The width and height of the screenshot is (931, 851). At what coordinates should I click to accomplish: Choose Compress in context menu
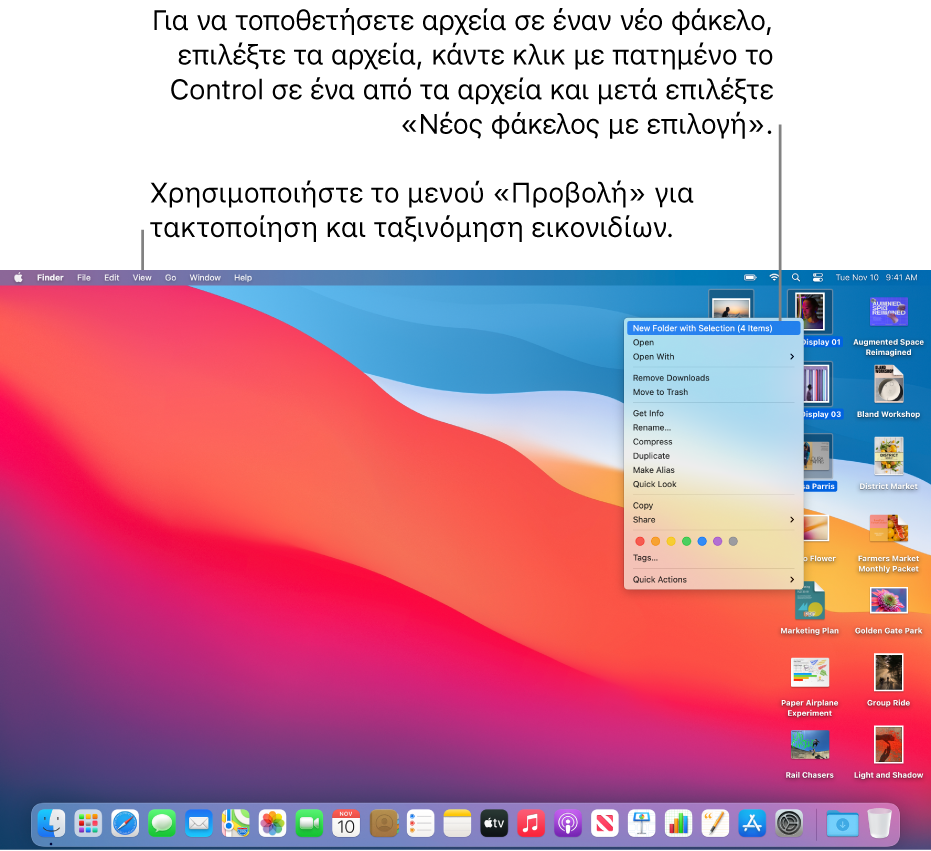click(x=713, y=442)
